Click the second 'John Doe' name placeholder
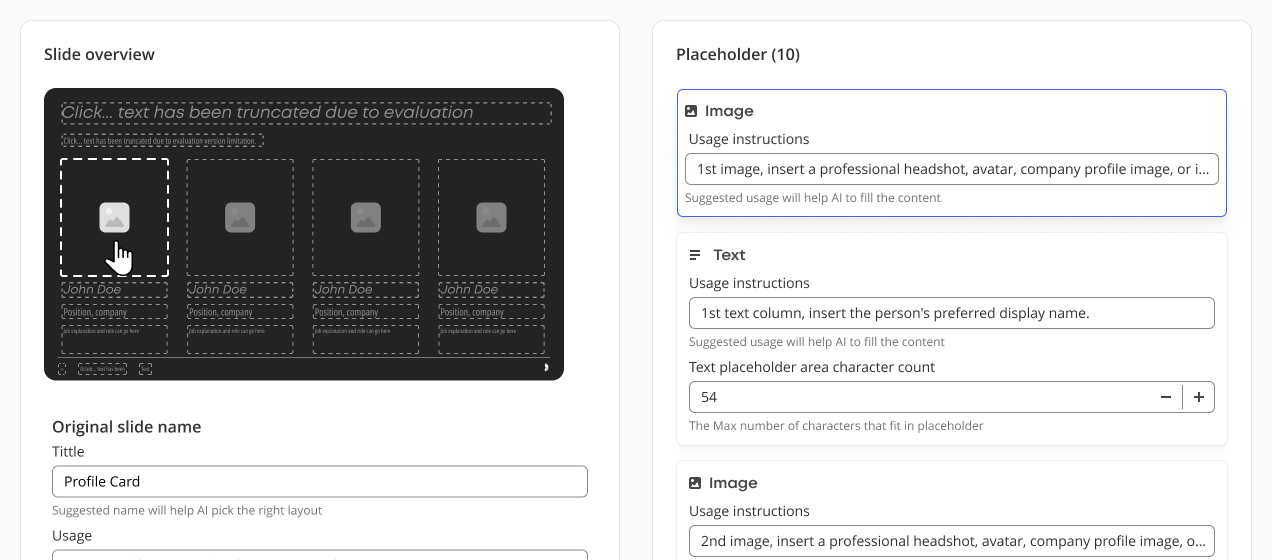 pos(240,290)
